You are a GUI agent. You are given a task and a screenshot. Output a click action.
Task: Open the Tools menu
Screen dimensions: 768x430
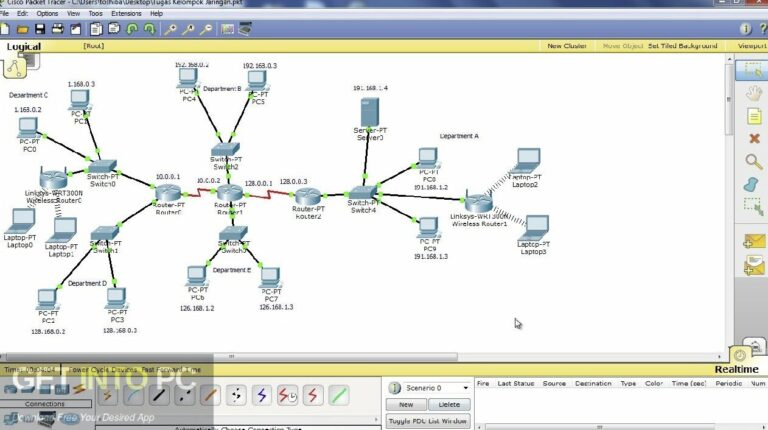pyautogui.click(x=96, y=14)
